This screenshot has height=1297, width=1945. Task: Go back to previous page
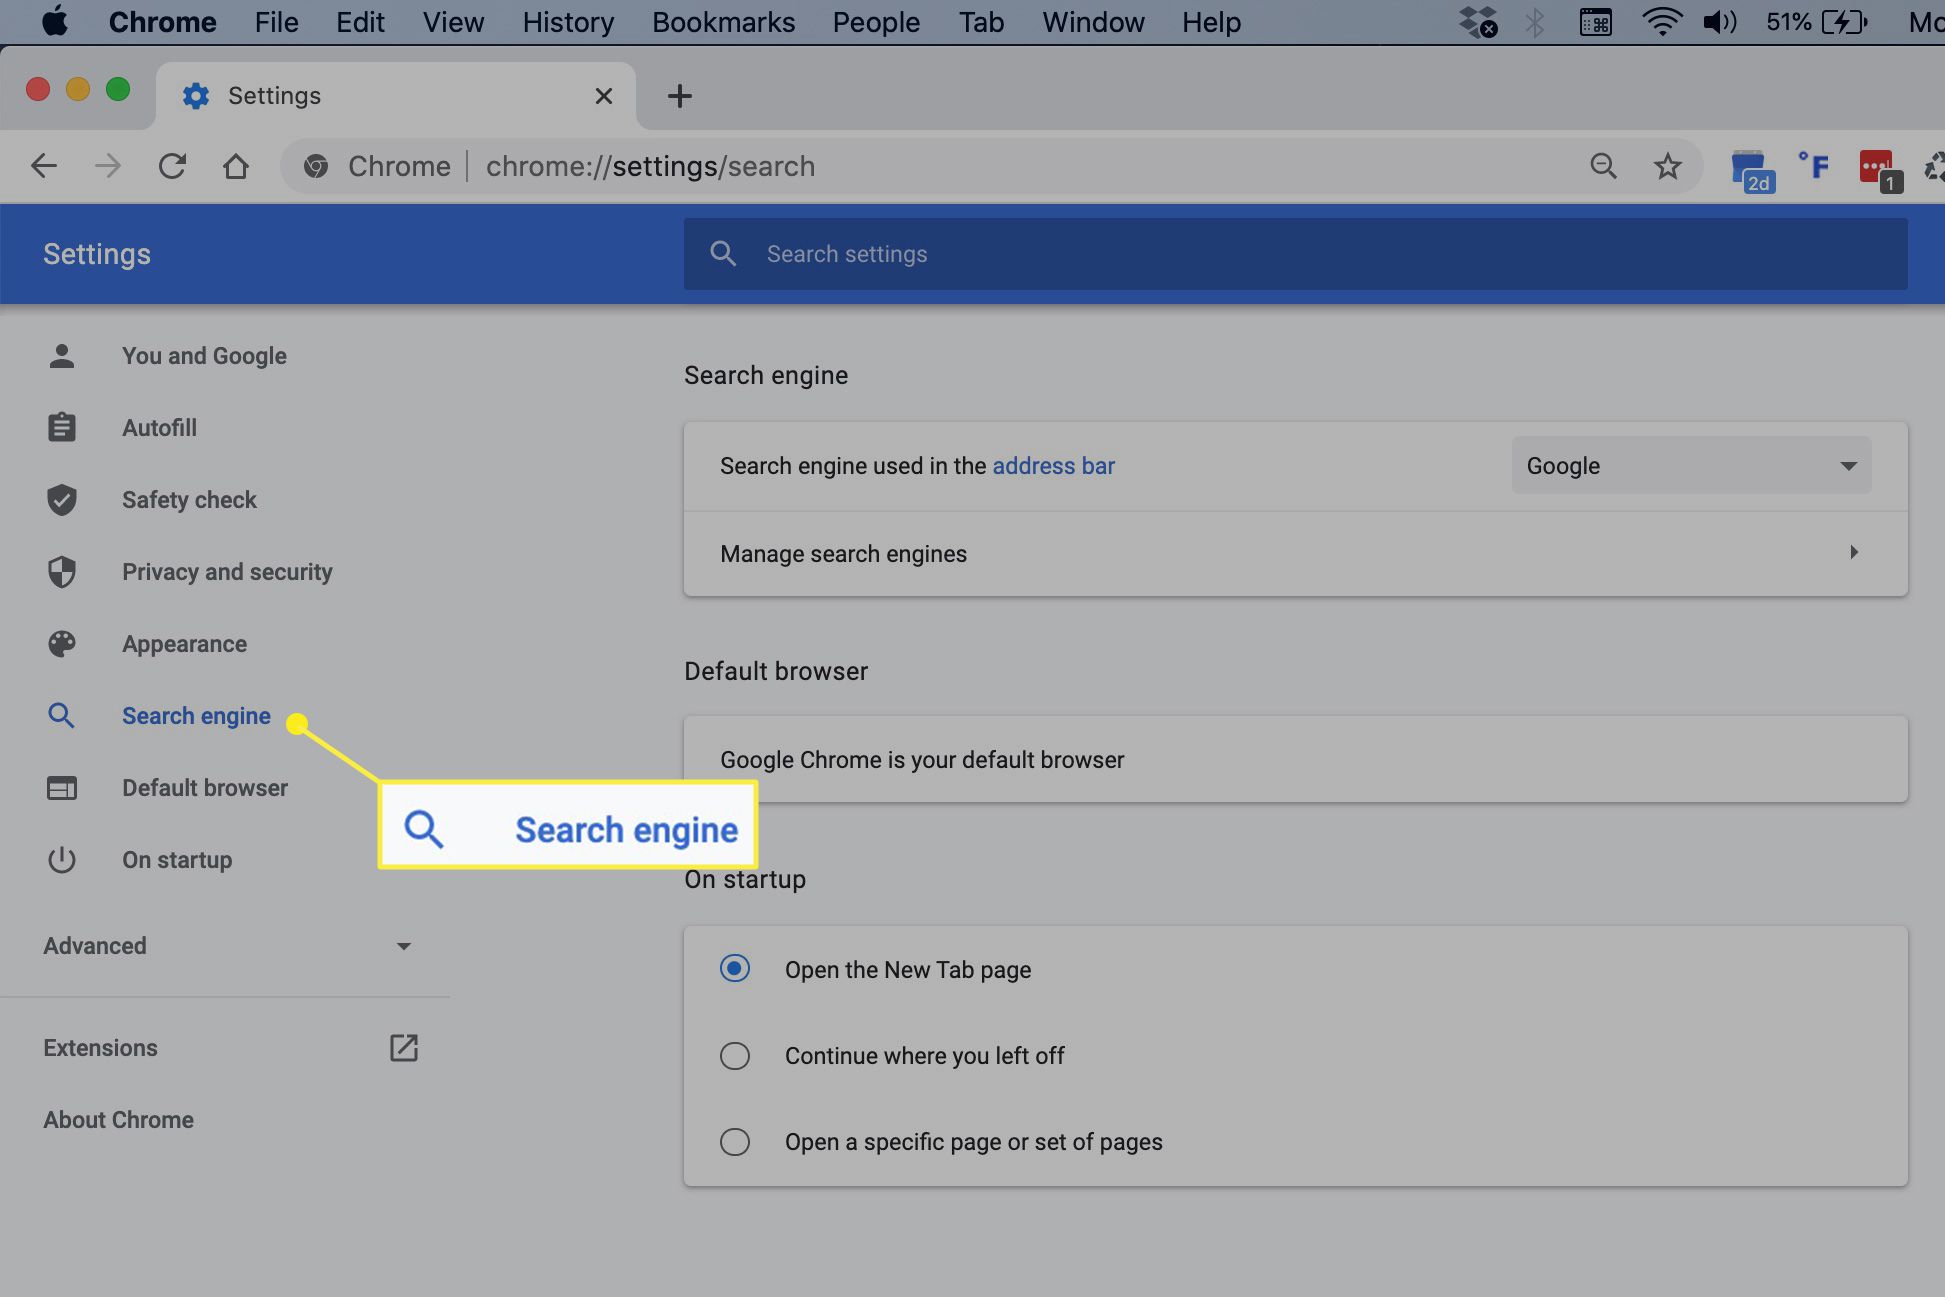[x=44, y=166]
